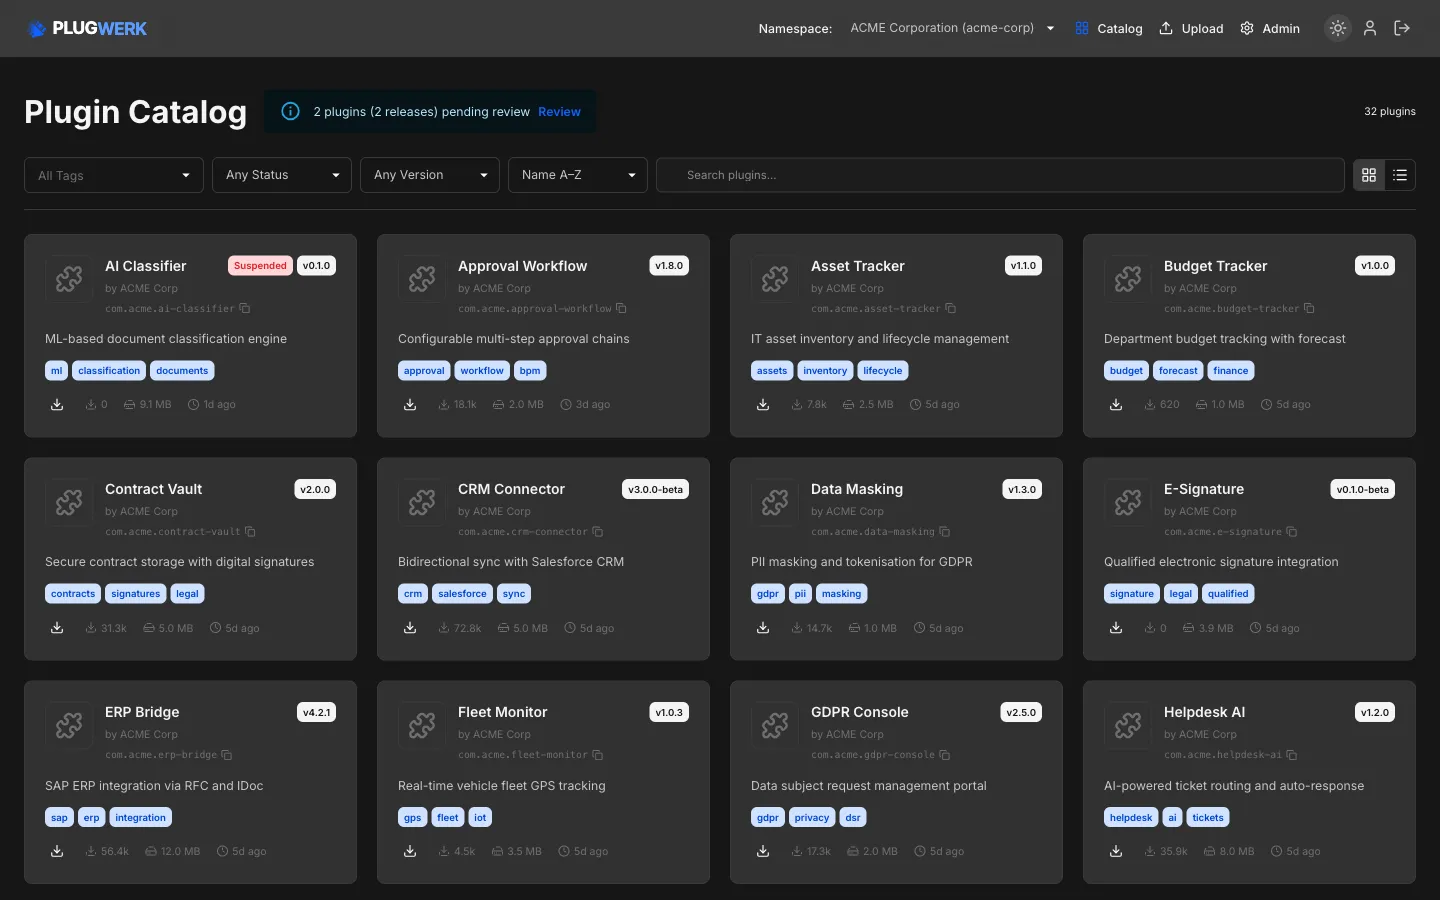This screenshot has height=900, width=1440.
Task: Switch to list view
Action: (x=1400, y=175)
